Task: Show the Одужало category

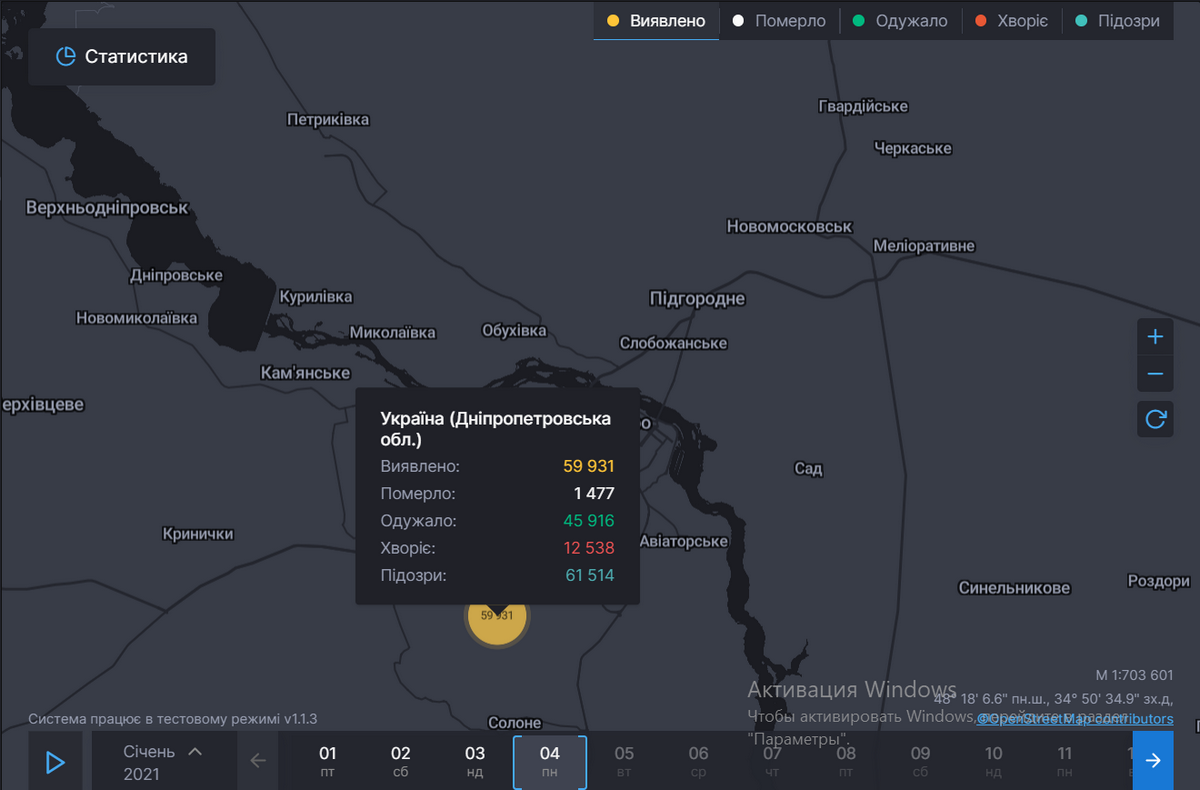Action: 900,21
